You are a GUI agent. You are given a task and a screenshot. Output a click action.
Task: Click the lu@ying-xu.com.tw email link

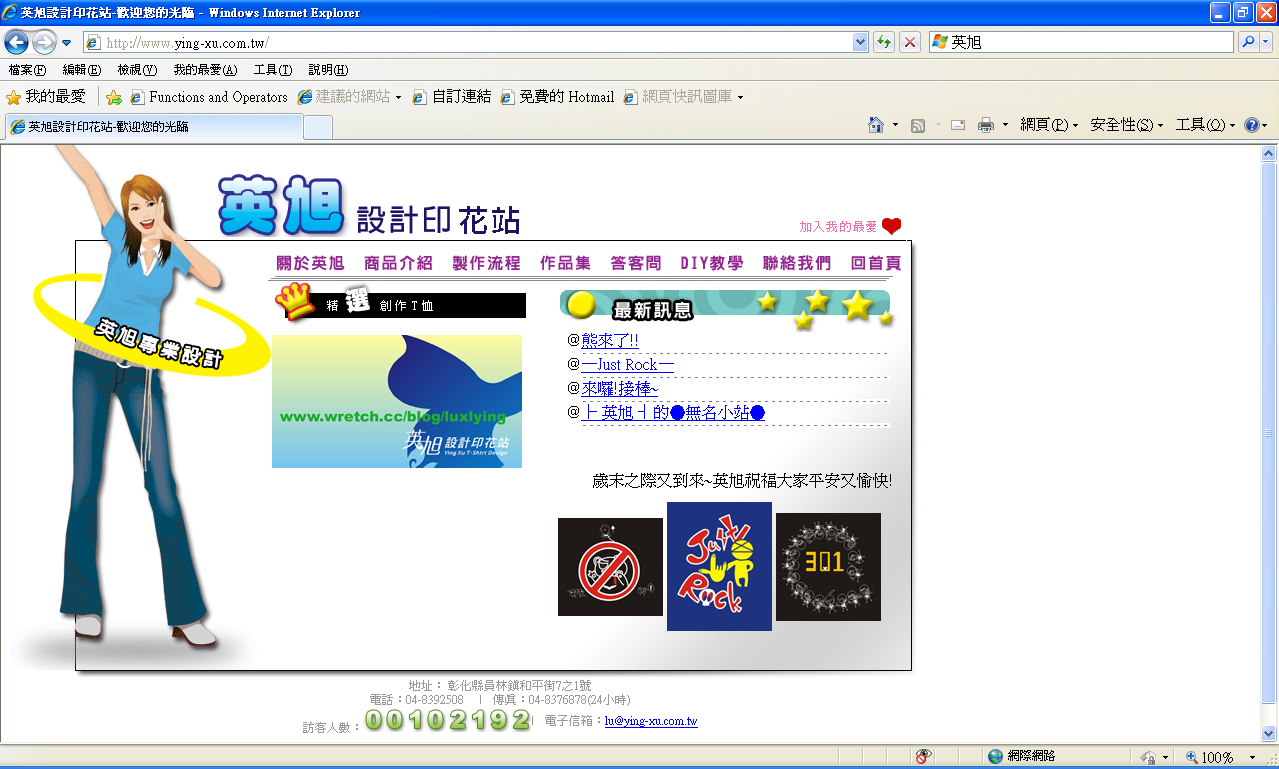(651, 721)
